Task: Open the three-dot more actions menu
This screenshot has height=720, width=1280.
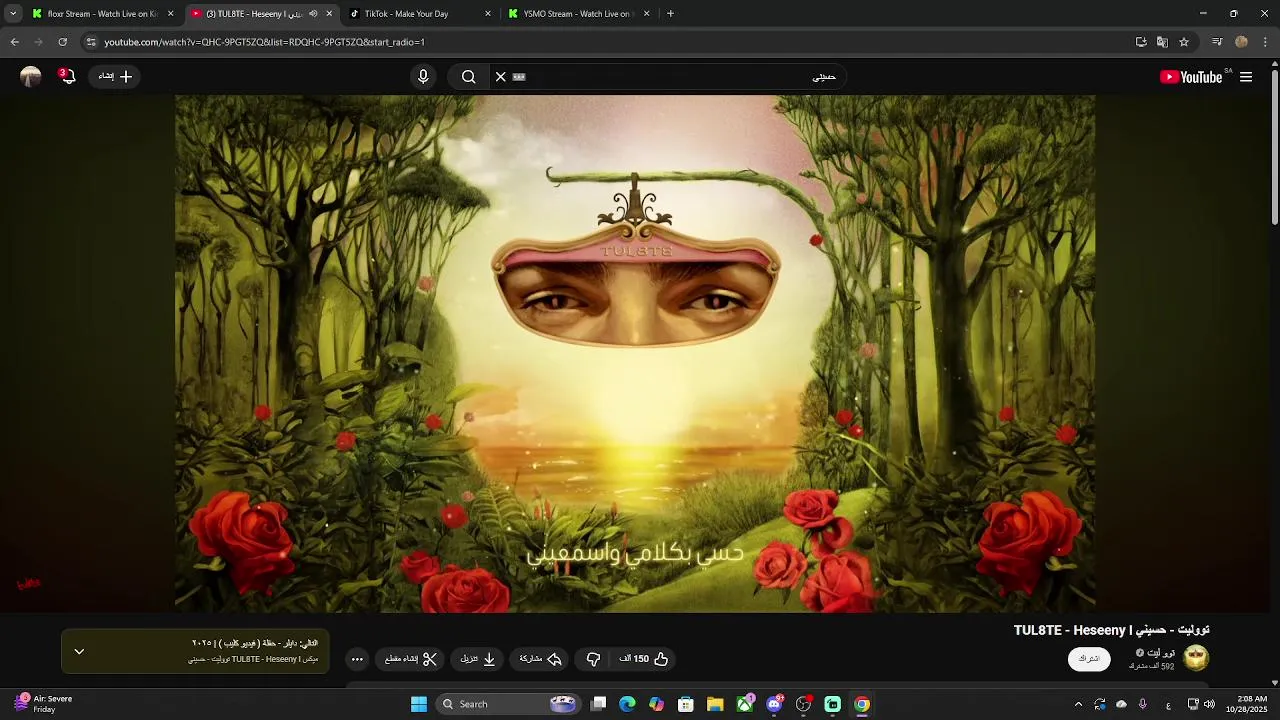Action: [x=357, y=659]
